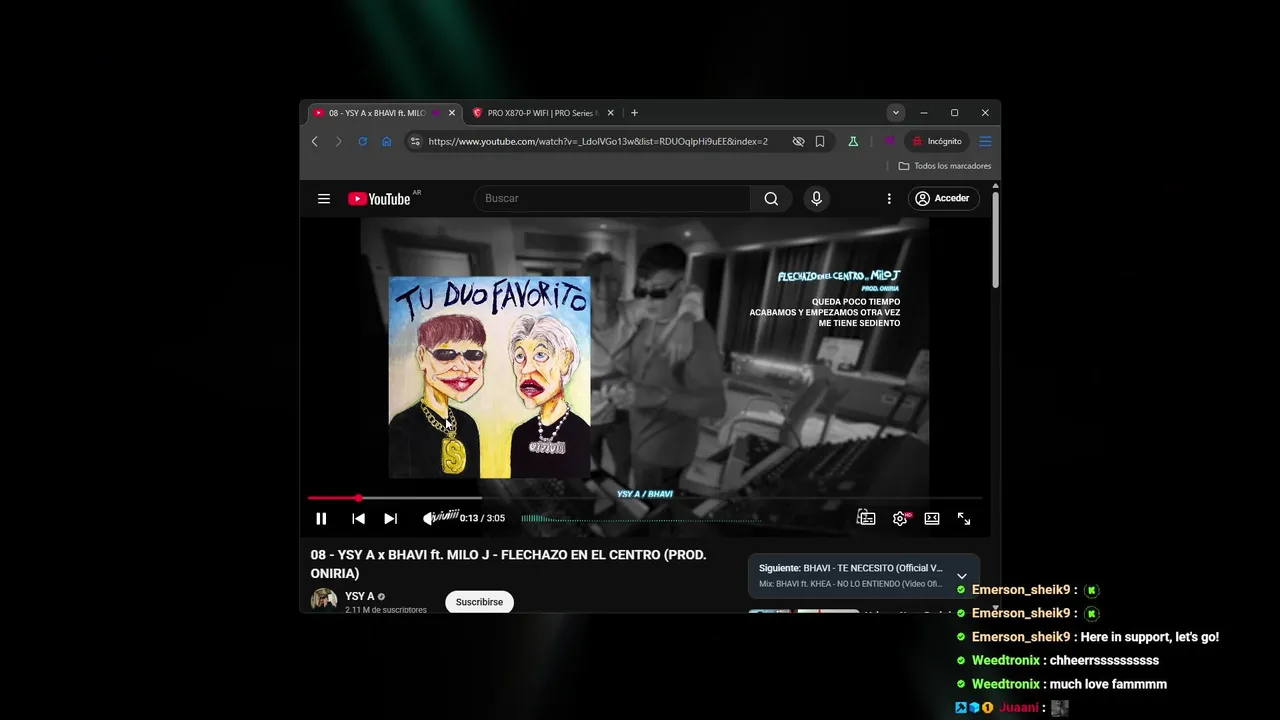Image resolution: width=1280 pixels, height=720 pixels.
Task: Select the YSY A x BHAVI browser tab
Action: pyautogui.click(x=377, y=113)
